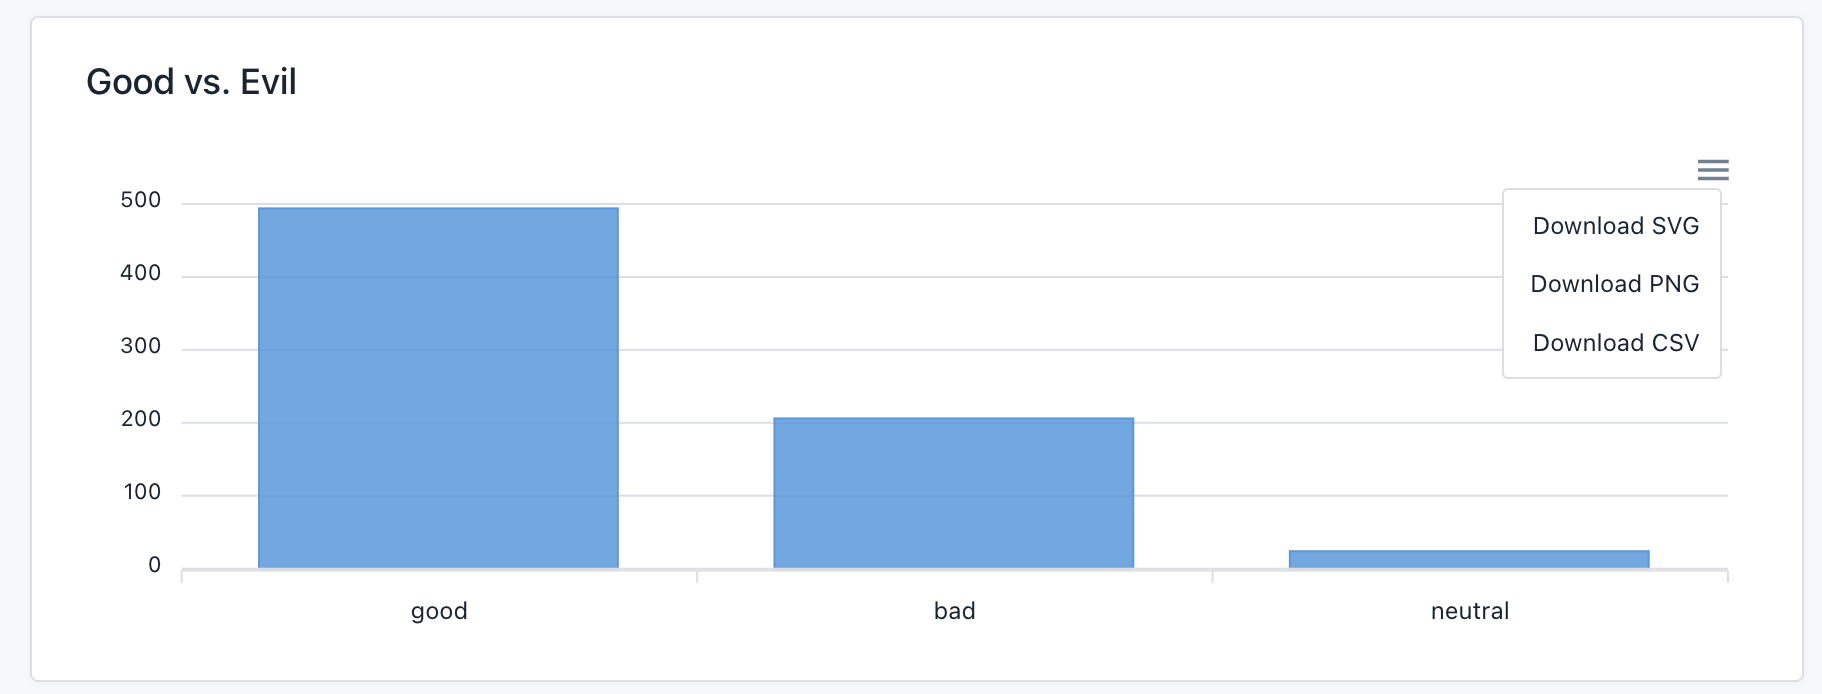Click the 400 gridline between good and bad bars

point(696,277)
